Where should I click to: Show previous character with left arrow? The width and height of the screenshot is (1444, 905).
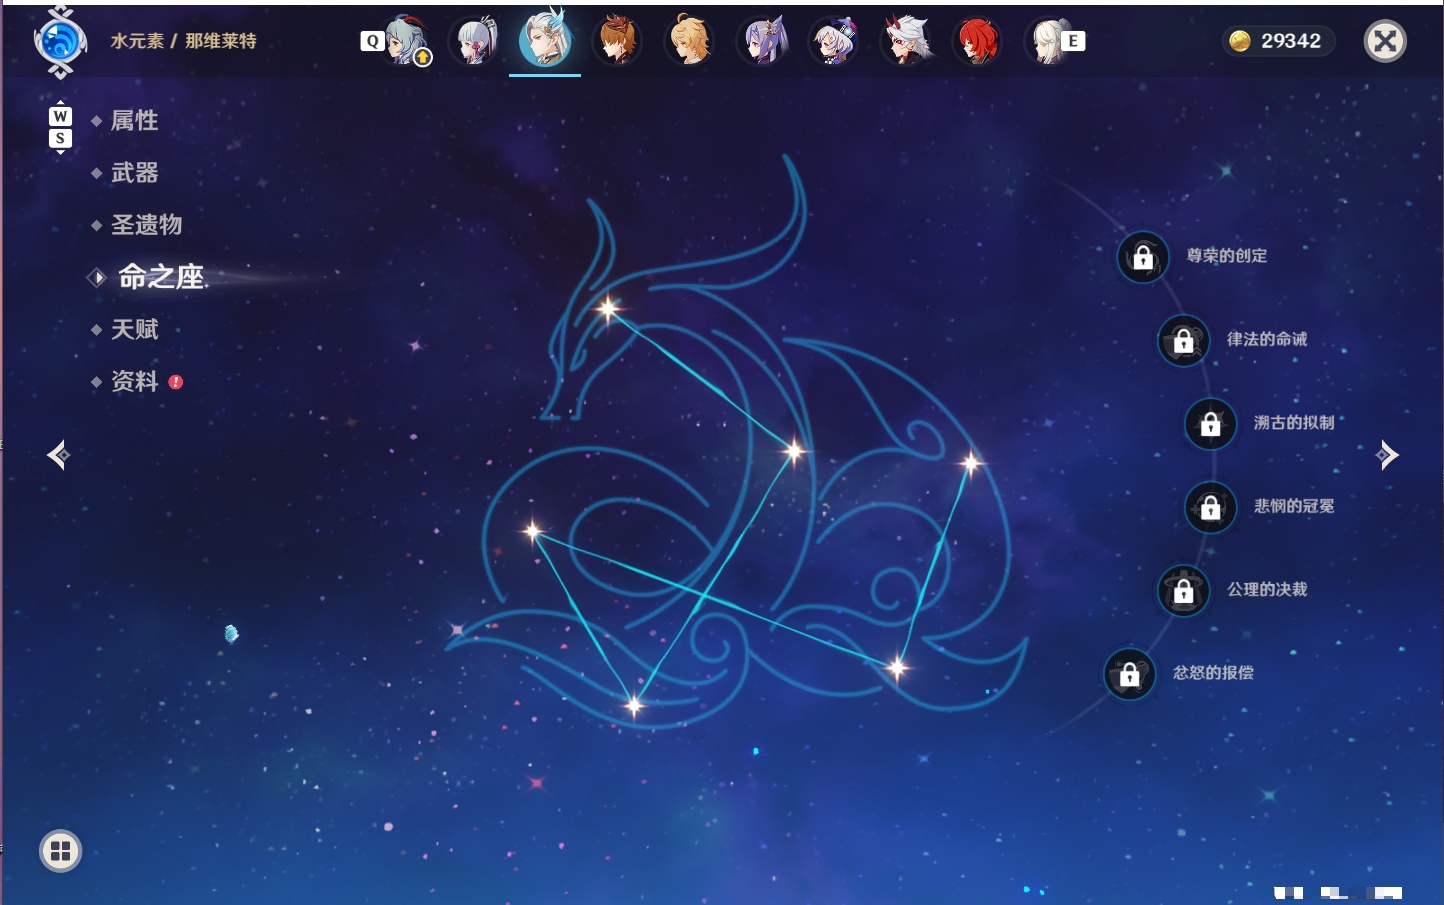point(58,455)
